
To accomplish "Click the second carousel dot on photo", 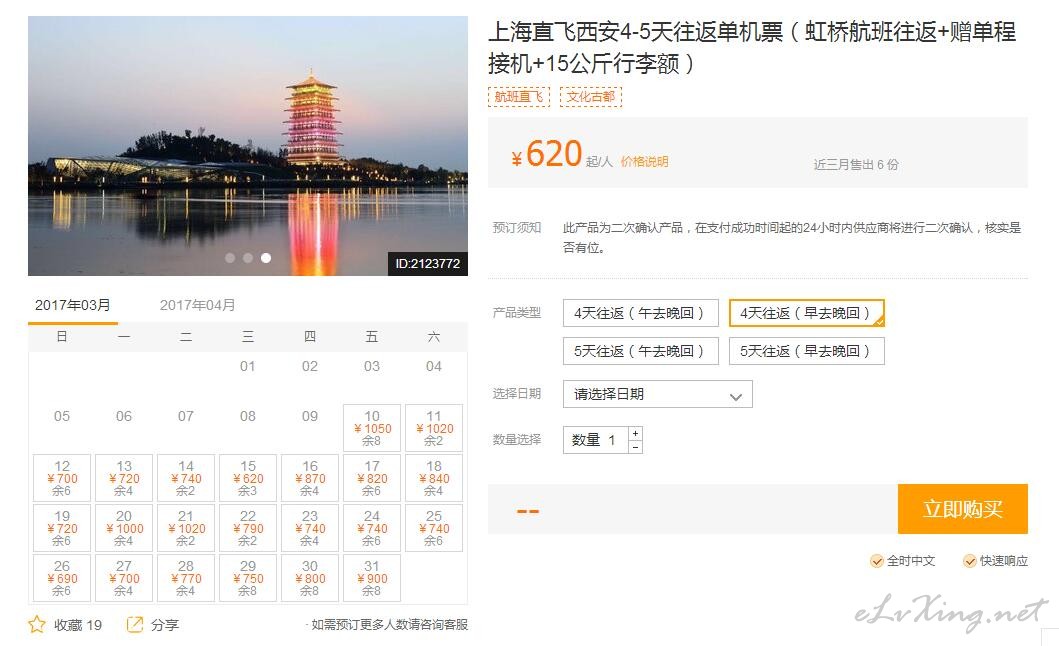I will [248, 258].
